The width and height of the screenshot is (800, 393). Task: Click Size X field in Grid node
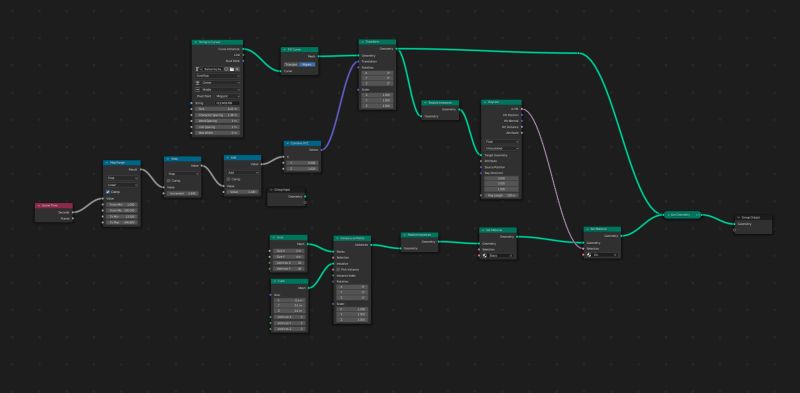tap(289, 251)
